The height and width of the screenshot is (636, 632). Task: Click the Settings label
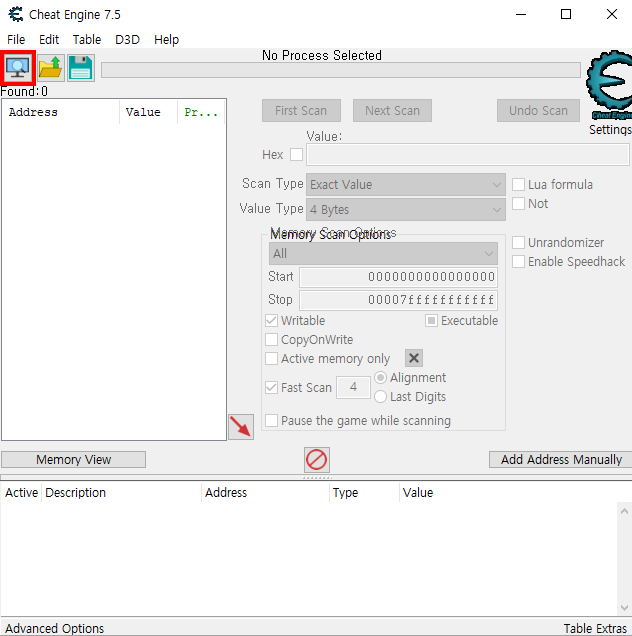[x=610, y=130]
